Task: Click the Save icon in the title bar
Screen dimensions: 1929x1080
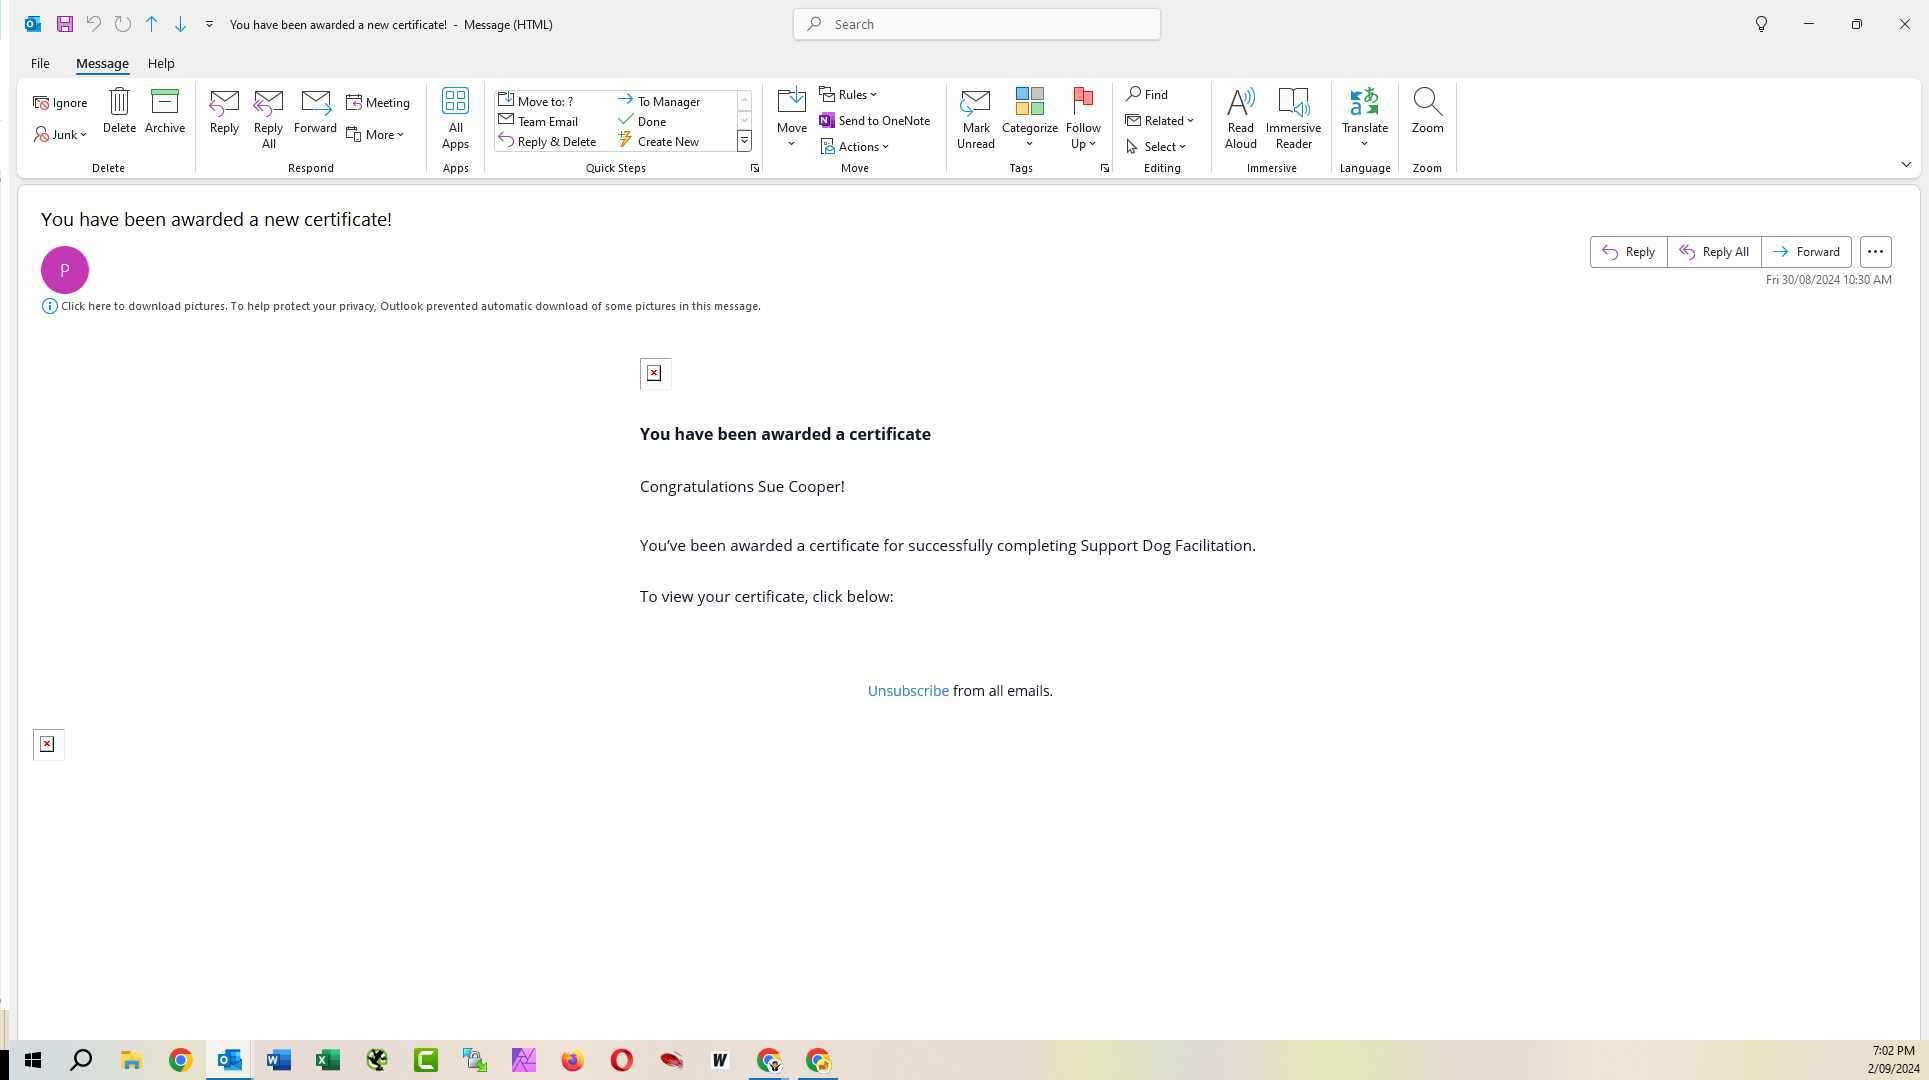Action: tap(64, 24)
